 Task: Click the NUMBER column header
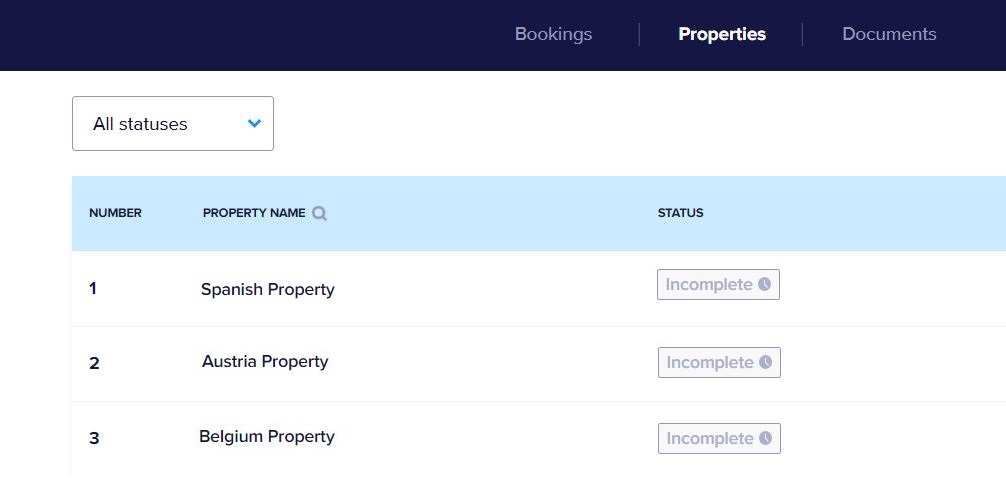pos(115,213)
